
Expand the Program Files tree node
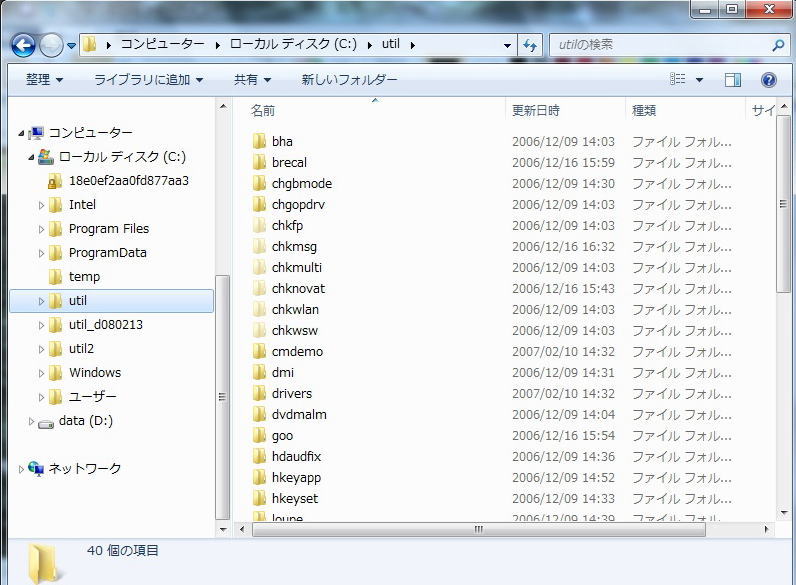point(41,229)
